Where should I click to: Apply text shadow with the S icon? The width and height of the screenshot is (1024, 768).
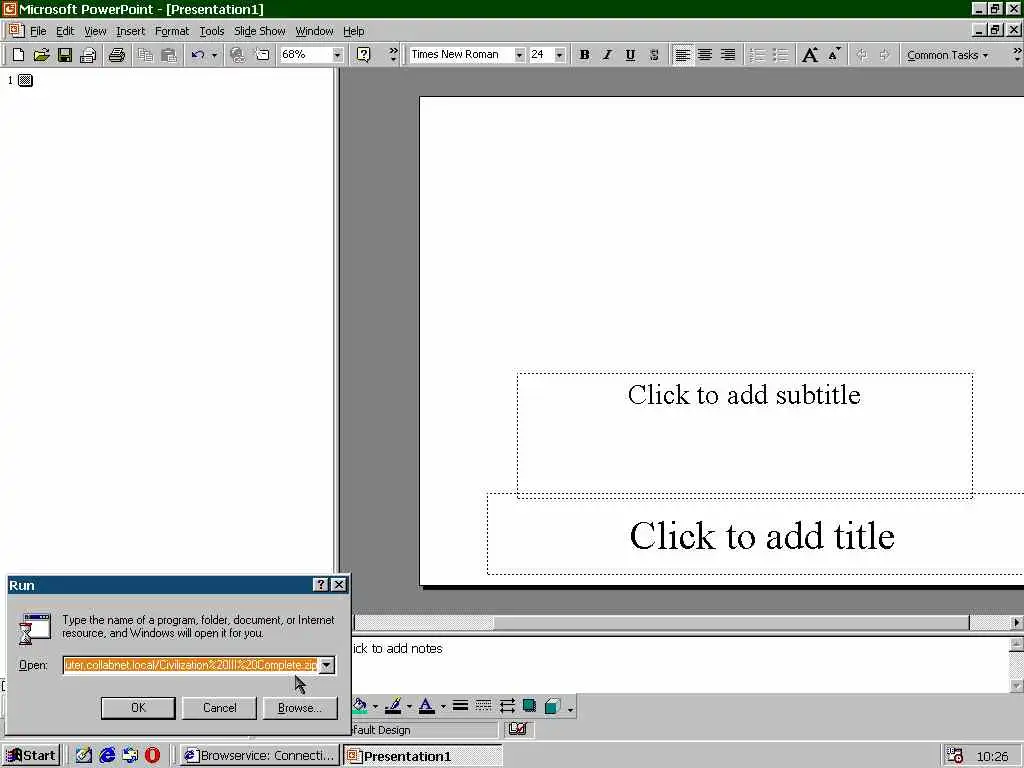(654, 55)
